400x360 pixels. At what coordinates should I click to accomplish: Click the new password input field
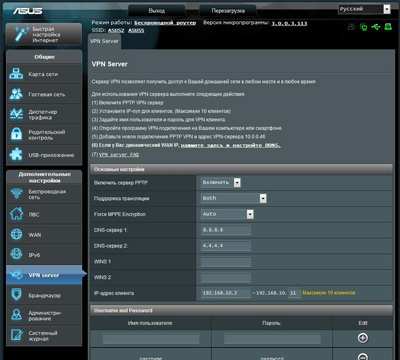272,339
